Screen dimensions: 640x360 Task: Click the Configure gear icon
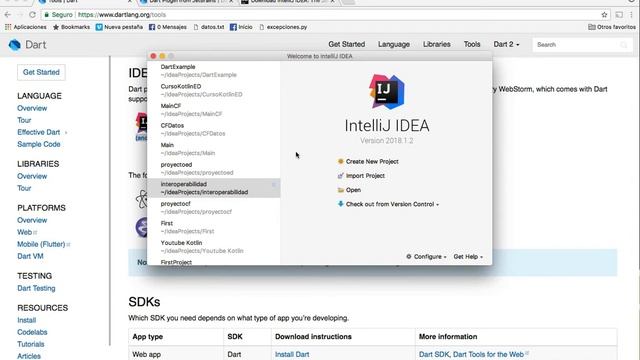[x=409, y=256]
